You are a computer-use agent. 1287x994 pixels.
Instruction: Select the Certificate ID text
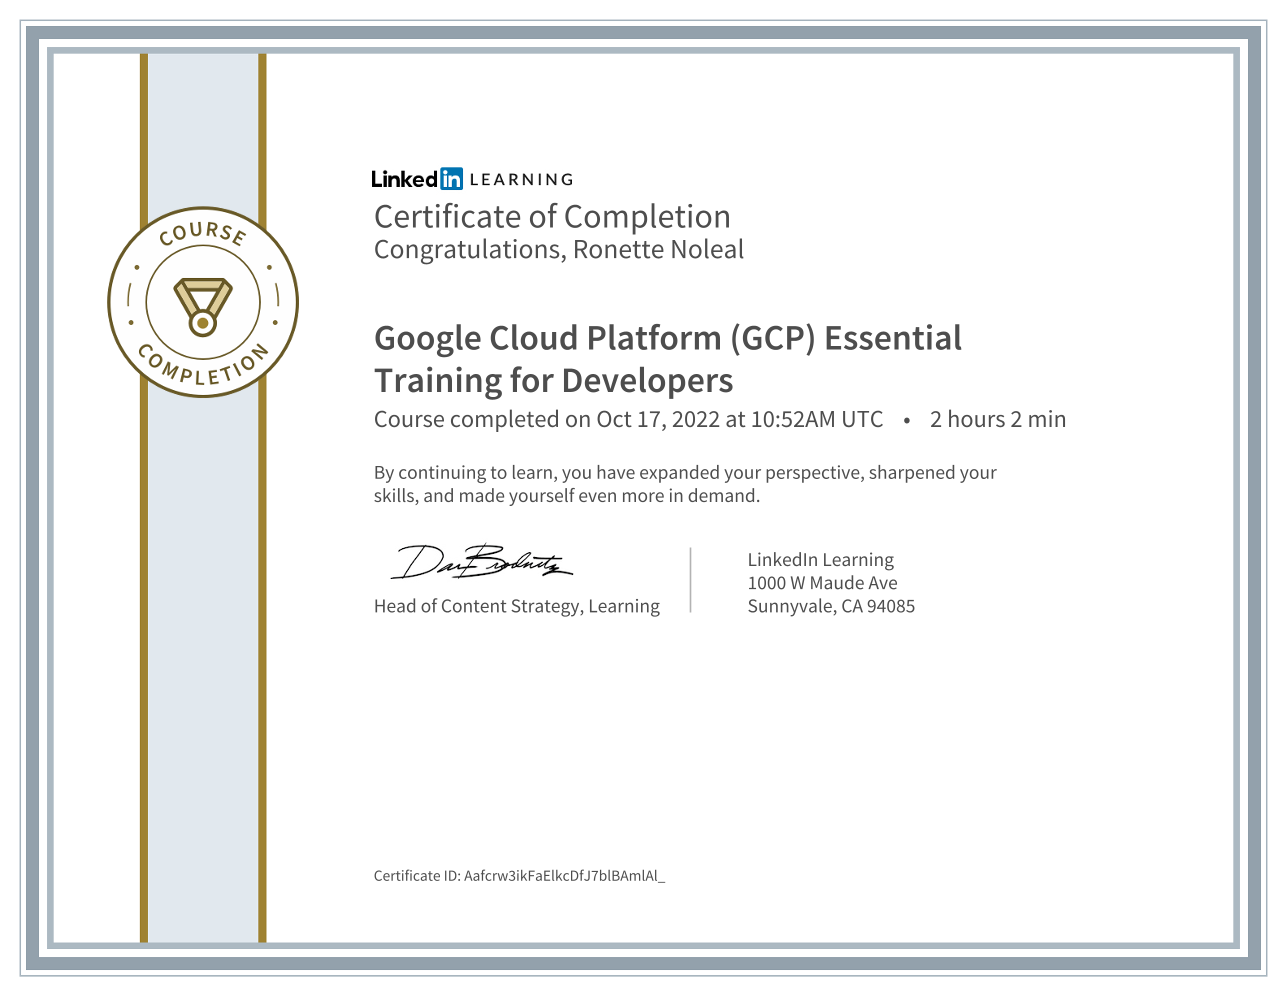tap(521, 875)
